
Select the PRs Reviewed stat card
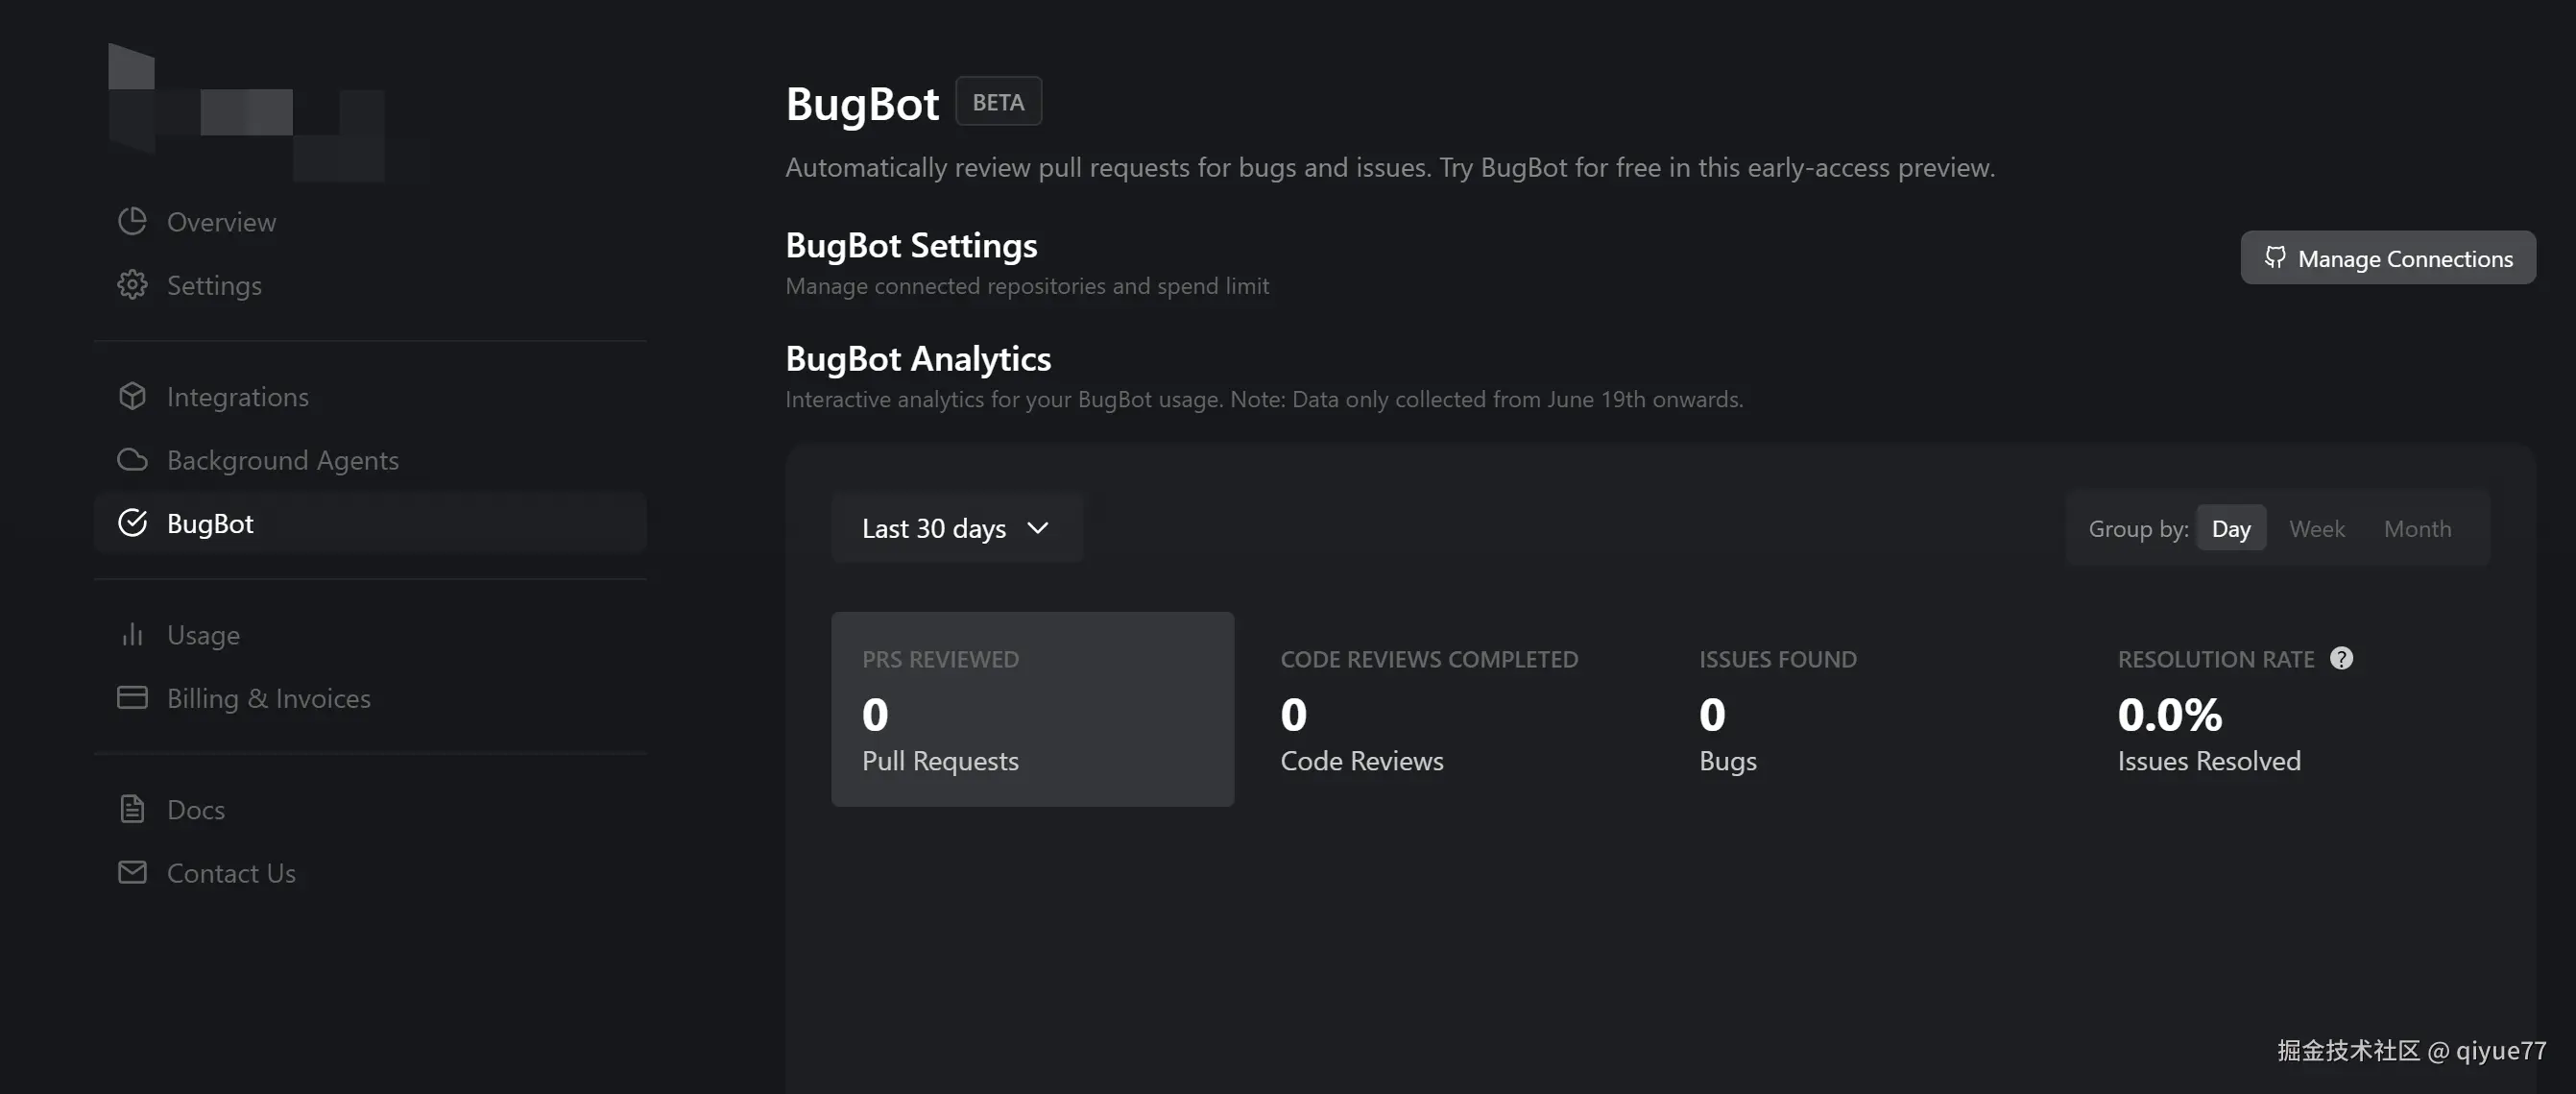click(1032, 709)
